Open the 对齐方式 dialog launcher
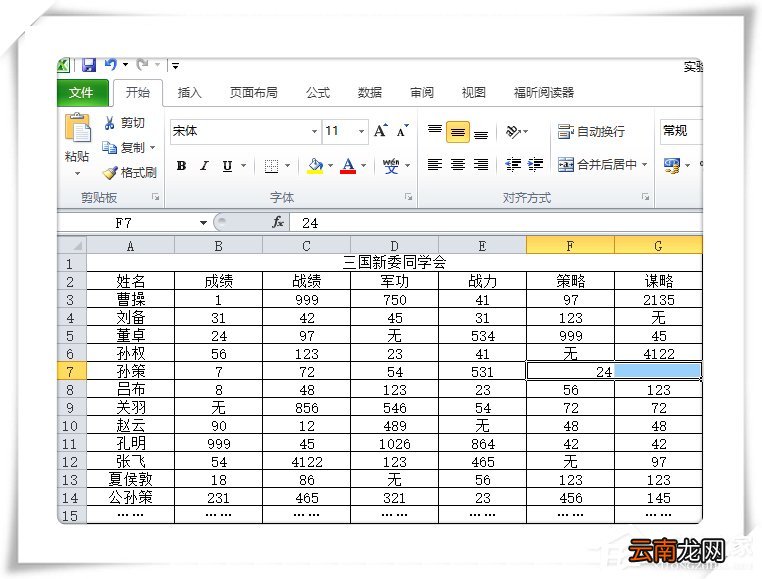 [645, 197]
